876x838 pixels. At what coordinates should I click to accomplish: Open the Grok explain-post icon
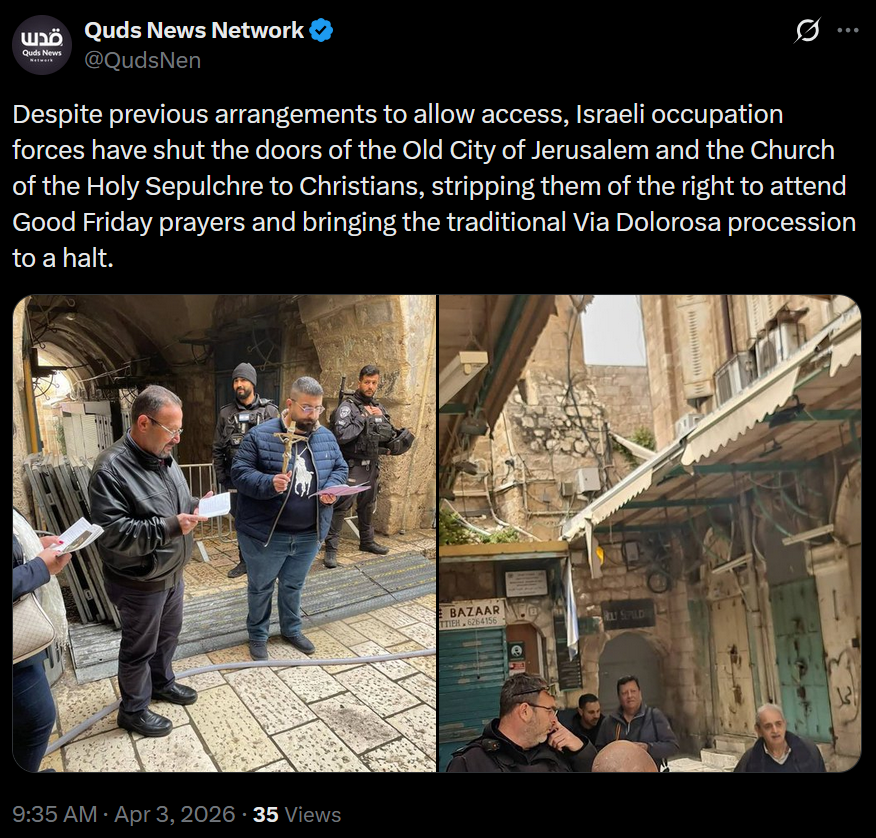[x=807, y=30]
